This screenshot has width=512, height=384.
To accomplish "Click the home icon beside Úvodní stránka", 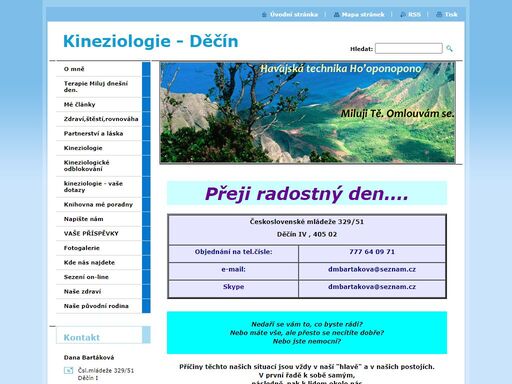I will 264,15.
